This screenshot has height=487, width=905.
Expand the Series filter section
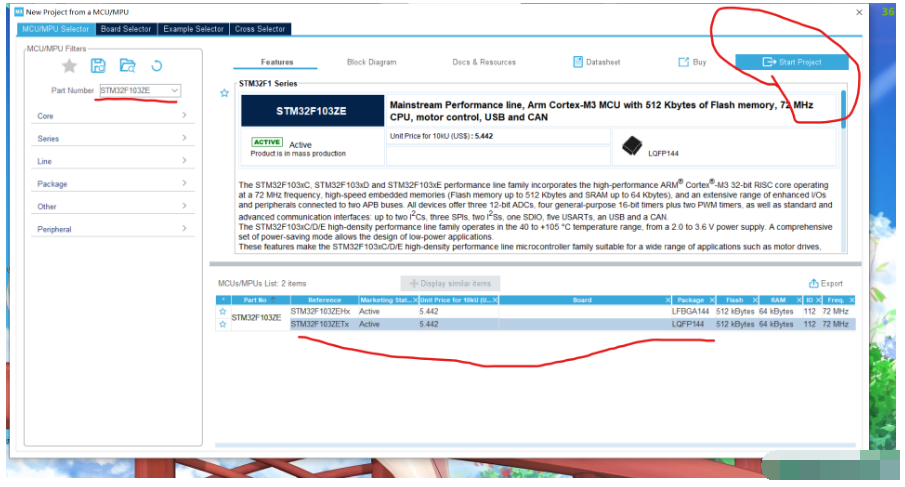coord(113,138)
